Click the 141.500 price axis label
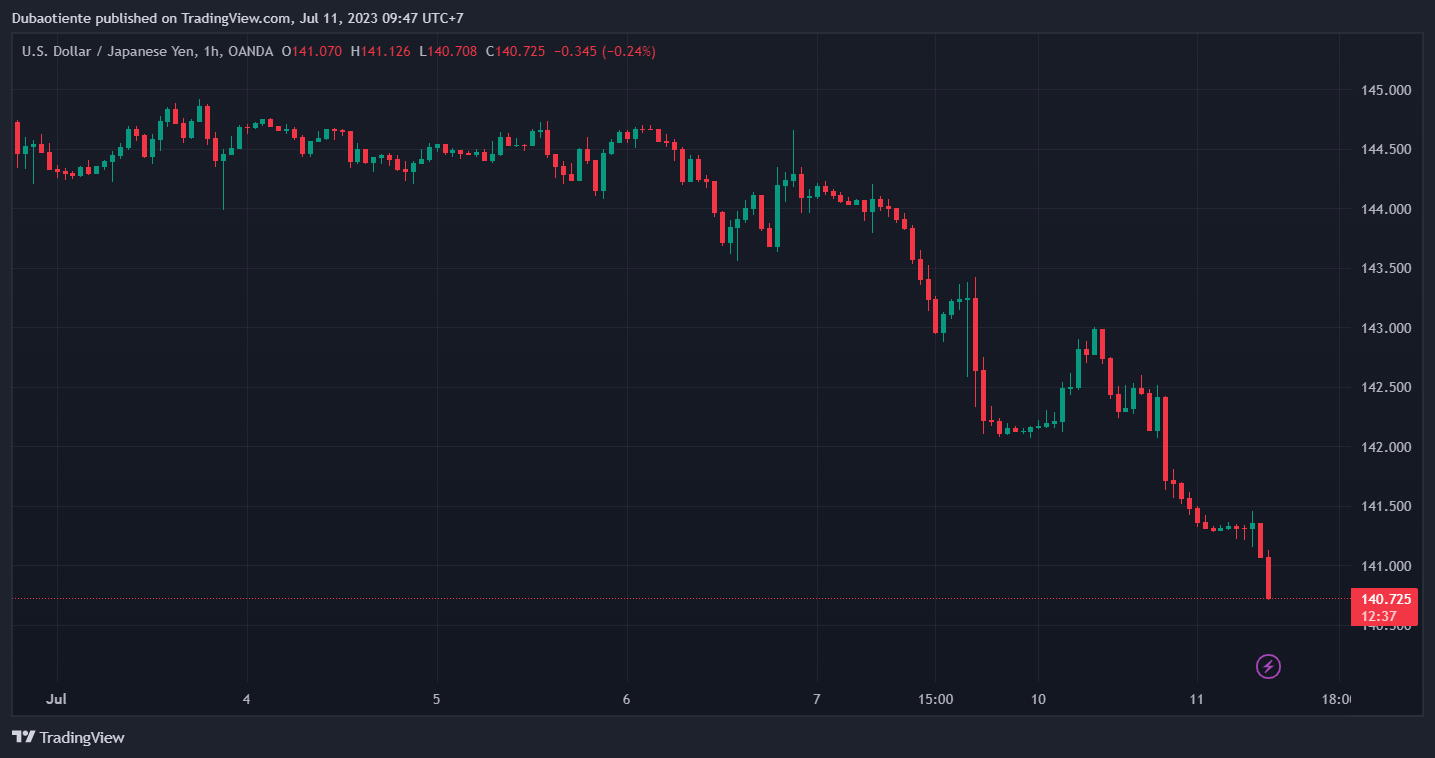The height and width of the screenshot is (758, 1435). 1385,507
